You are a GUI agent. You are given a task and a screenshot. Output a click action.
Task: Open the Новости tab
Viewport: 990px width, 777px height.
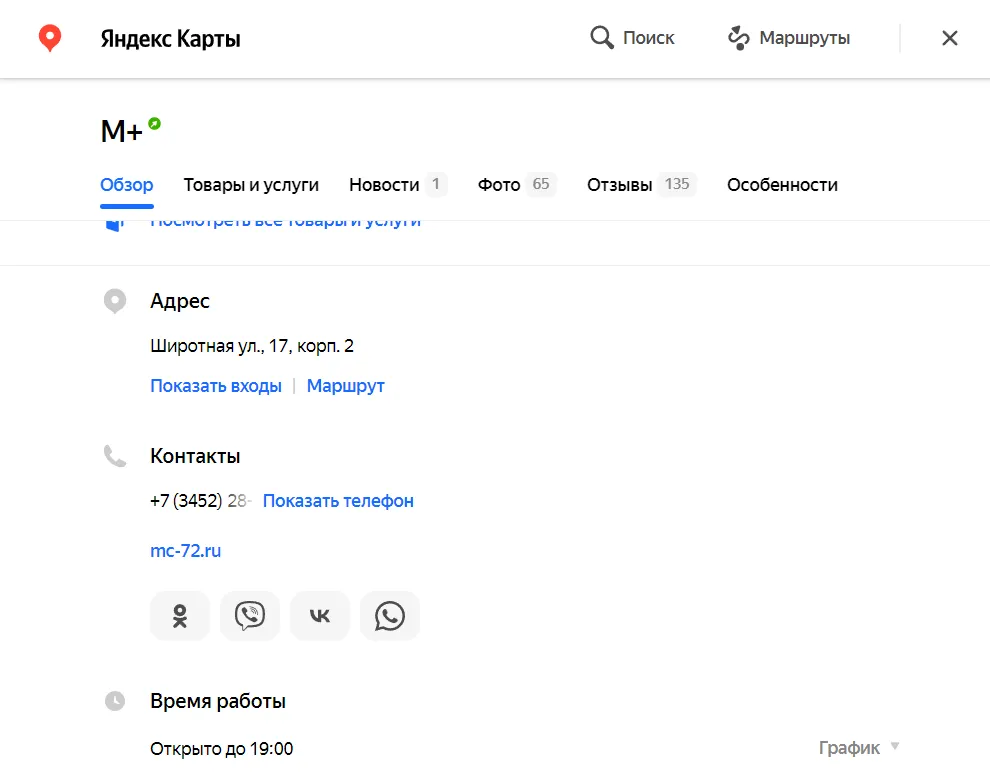(398, 185)
